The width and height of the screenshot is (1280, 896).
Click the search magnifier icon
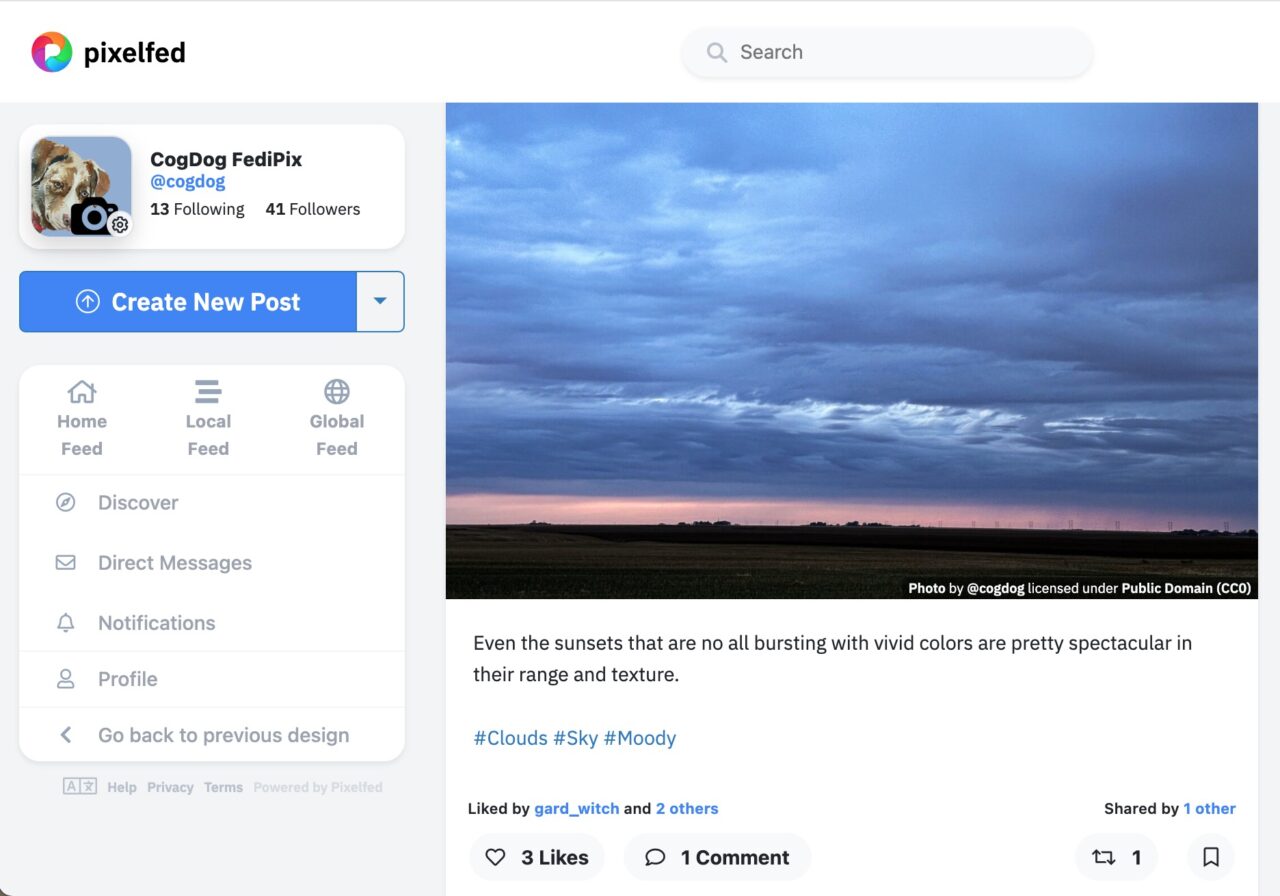point(716,53)
